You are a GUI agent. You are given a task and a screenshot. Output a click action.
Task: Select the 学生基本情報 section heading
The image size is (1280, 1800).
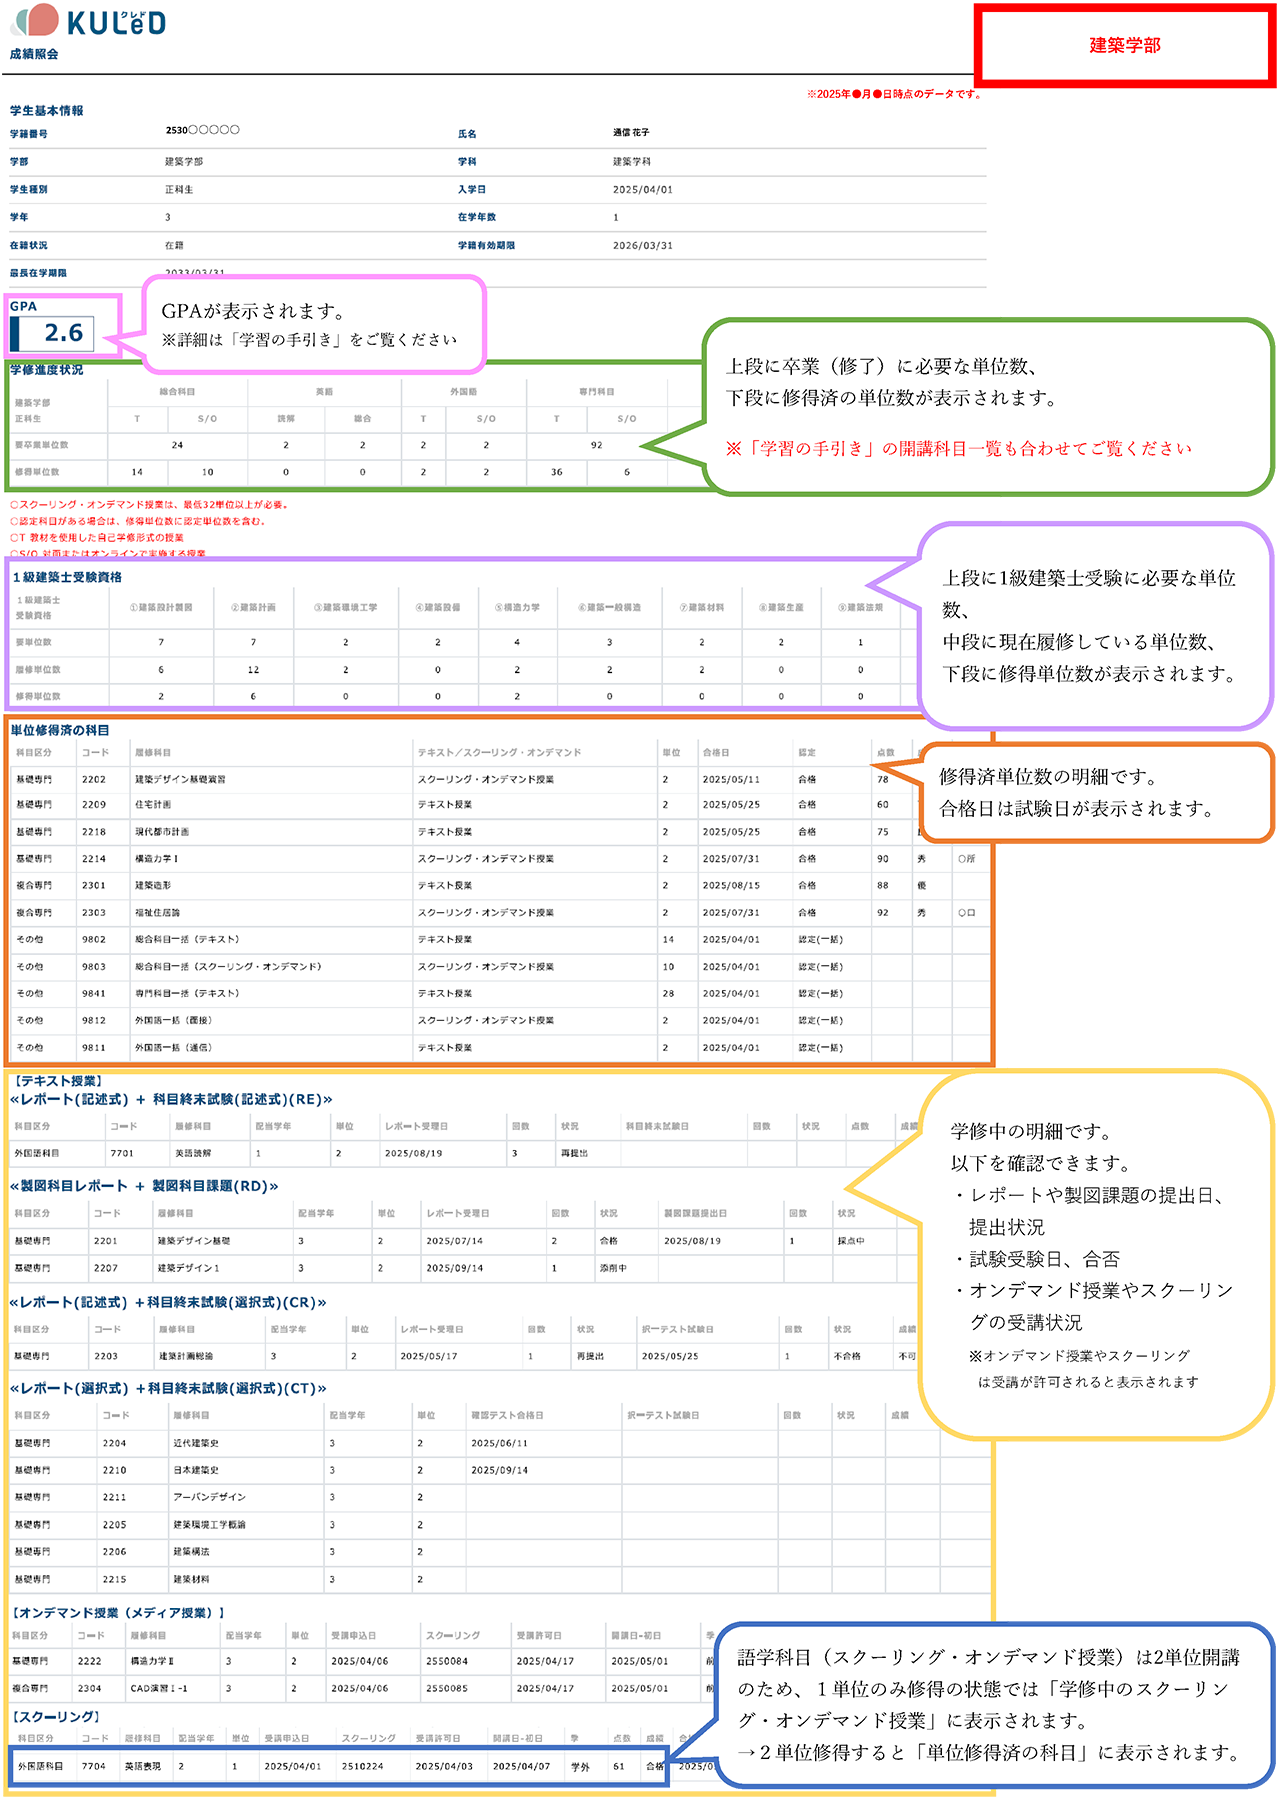click(x=47, y=111)
